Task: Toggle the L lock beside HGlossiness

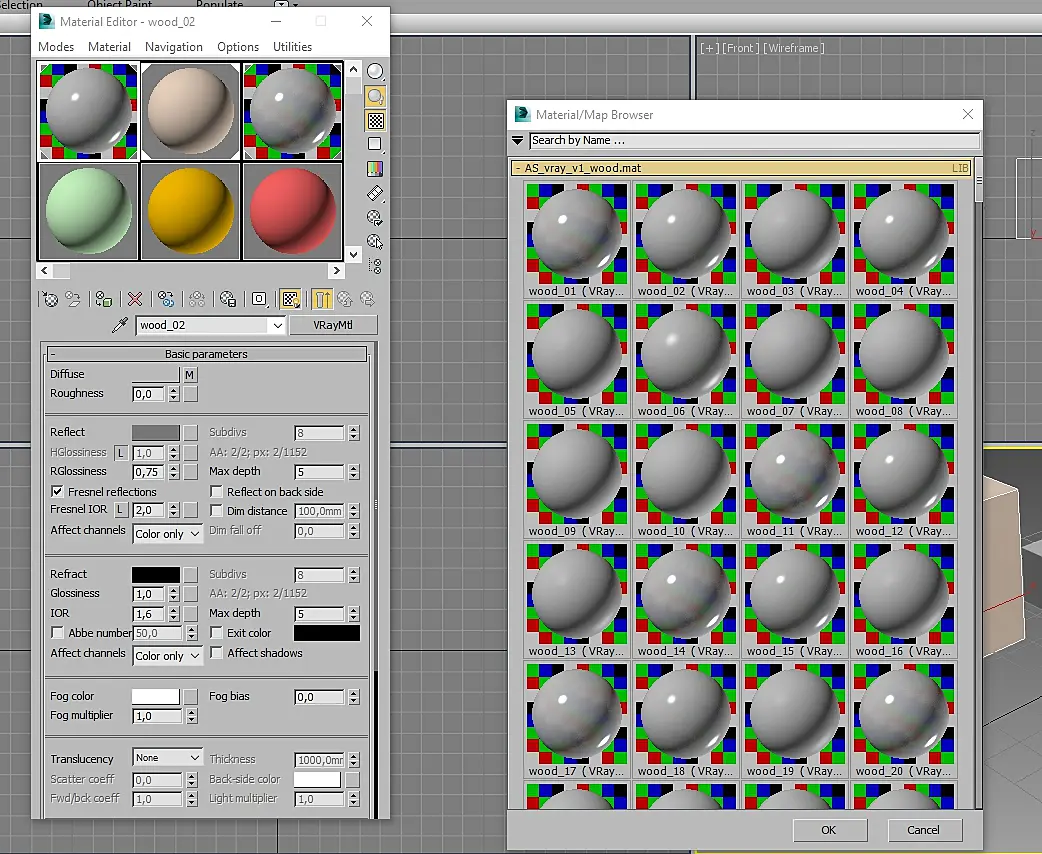Action: click(120, 453)
